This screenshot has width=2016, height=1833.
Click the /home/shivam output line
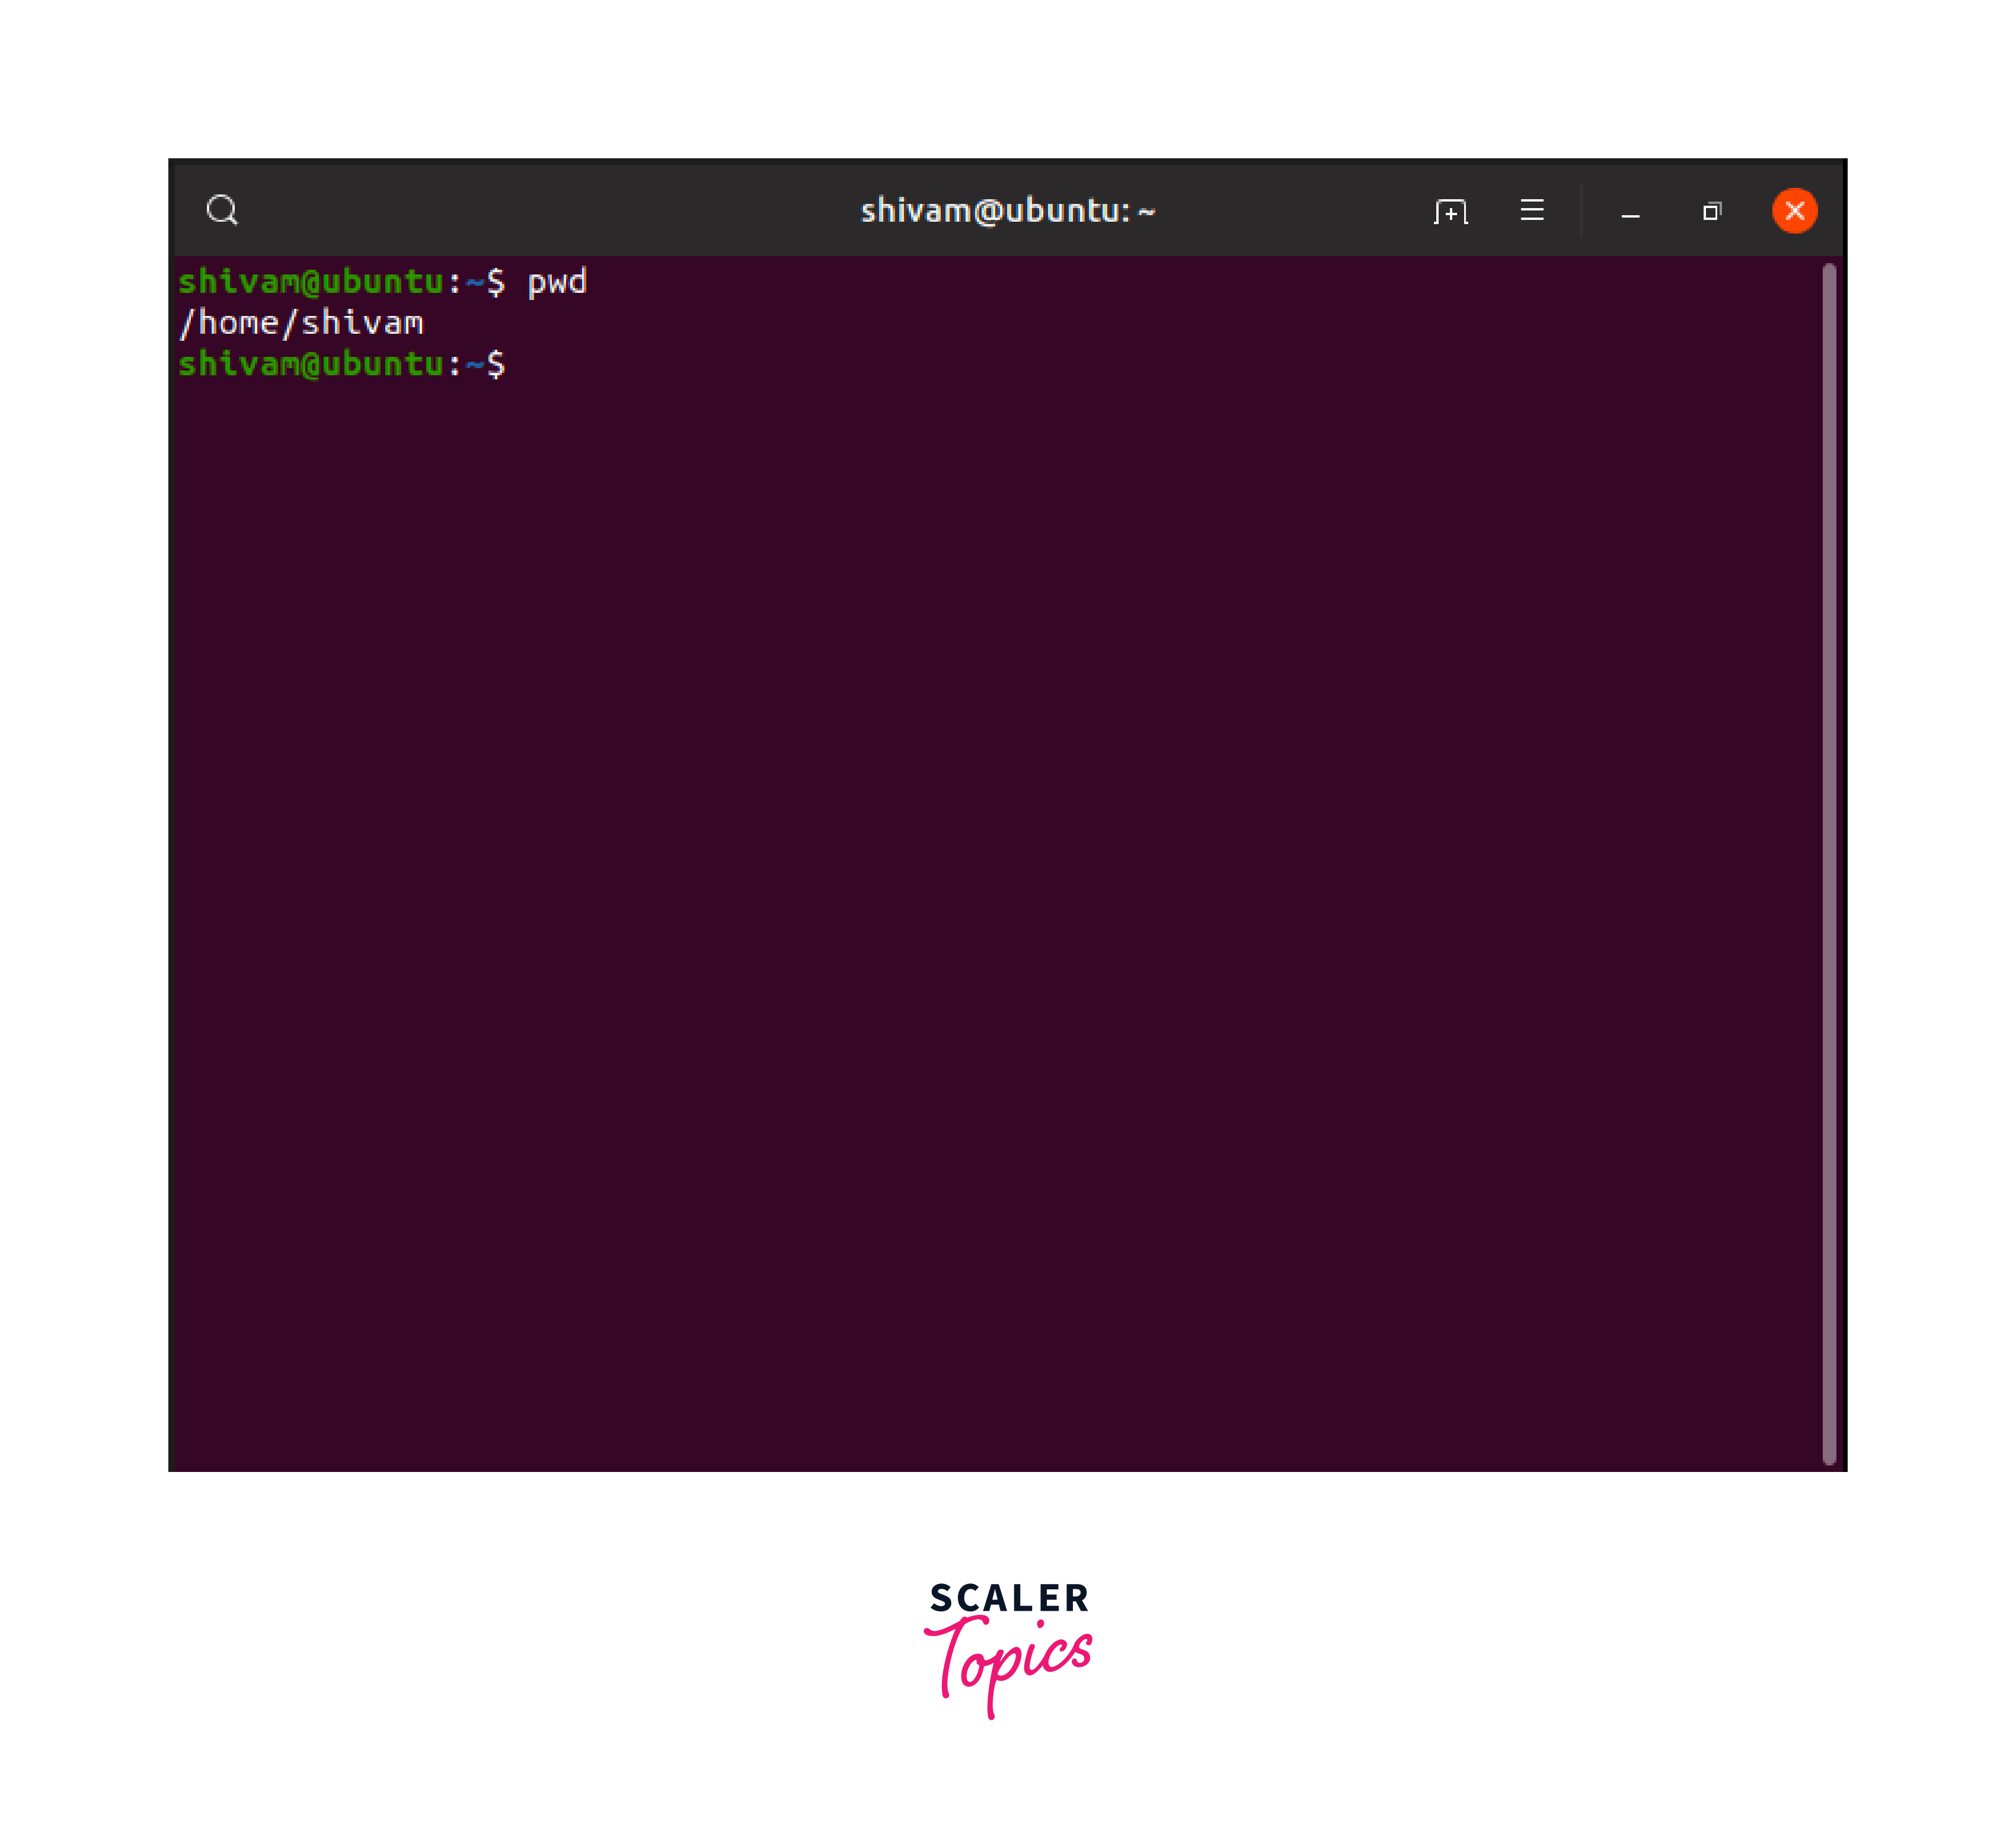301,323
